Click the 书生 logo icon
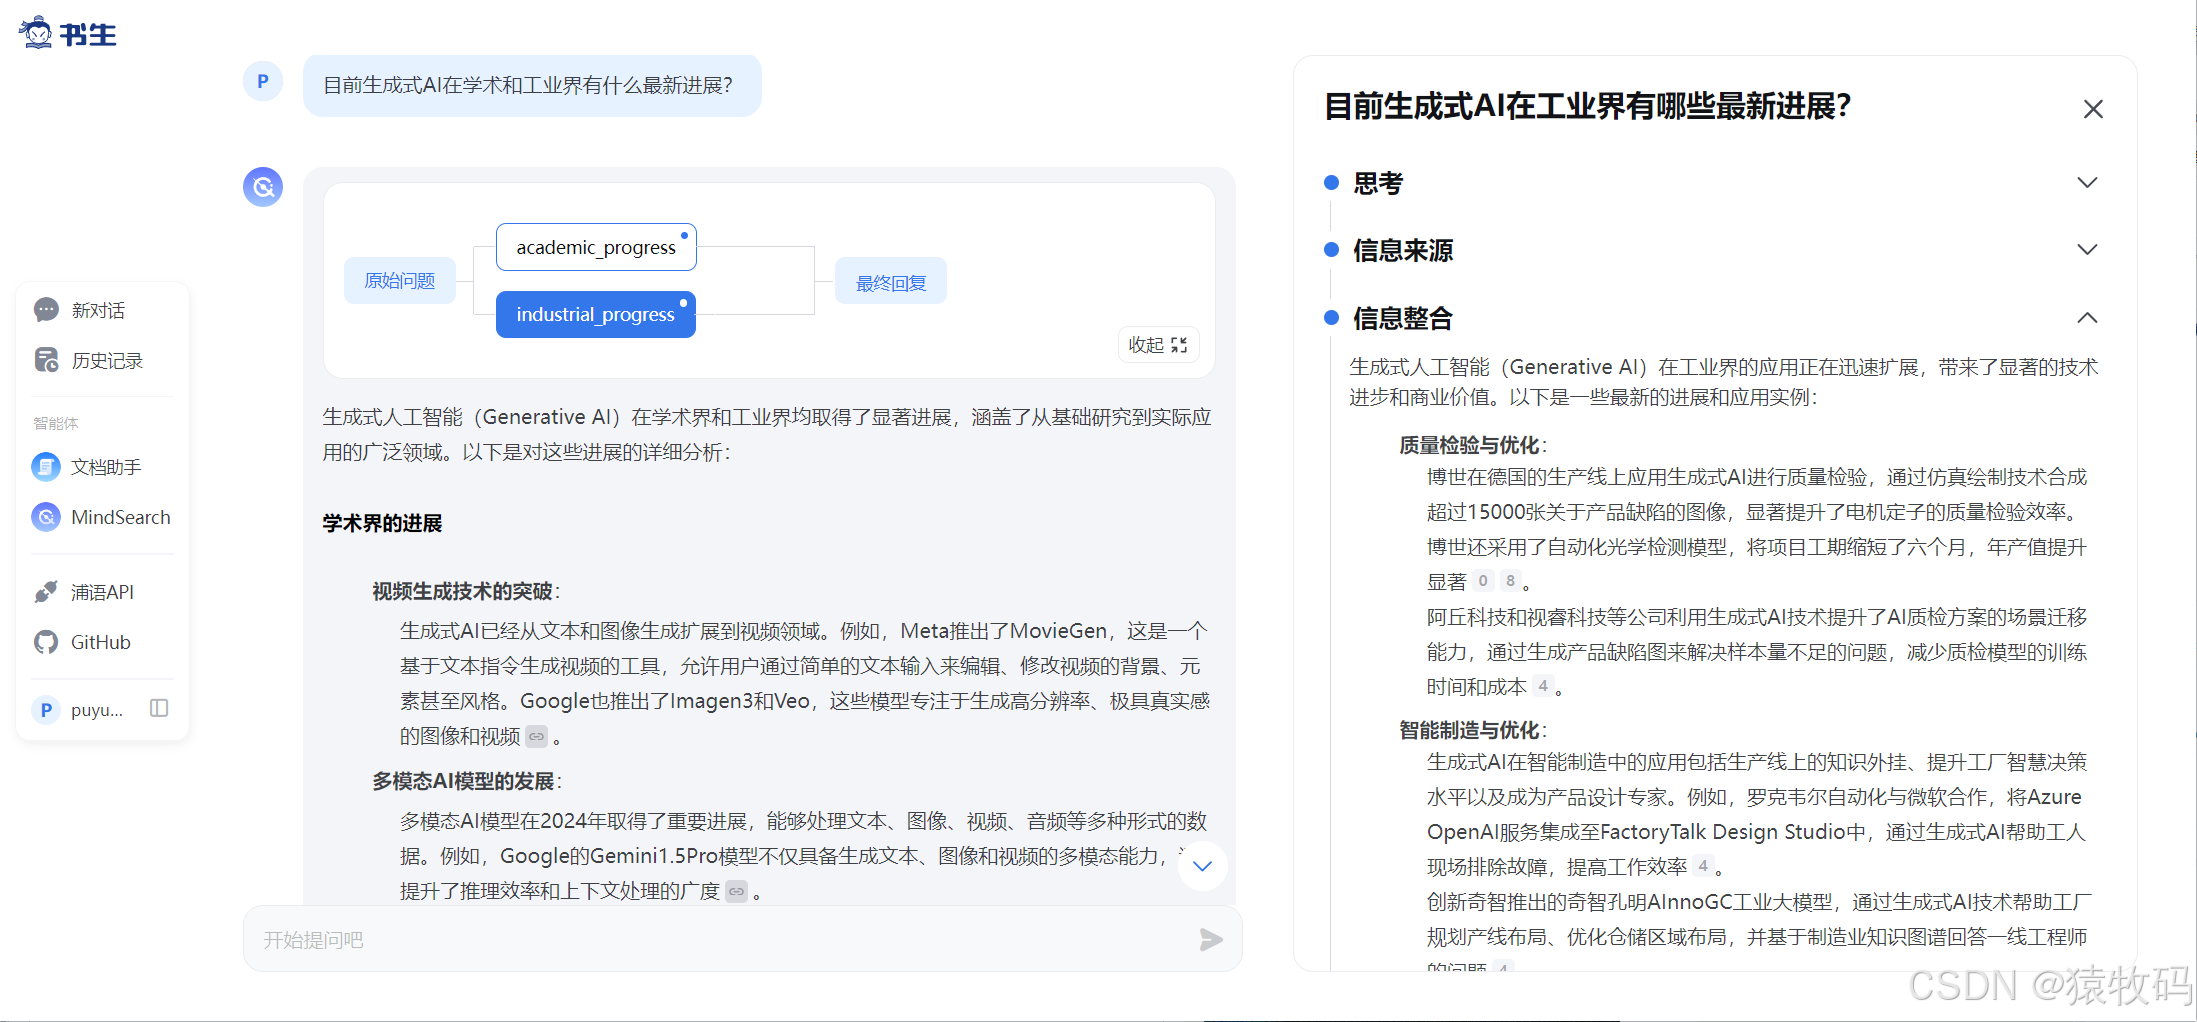Viewport: 2197px width, 1022px height. 36,33
